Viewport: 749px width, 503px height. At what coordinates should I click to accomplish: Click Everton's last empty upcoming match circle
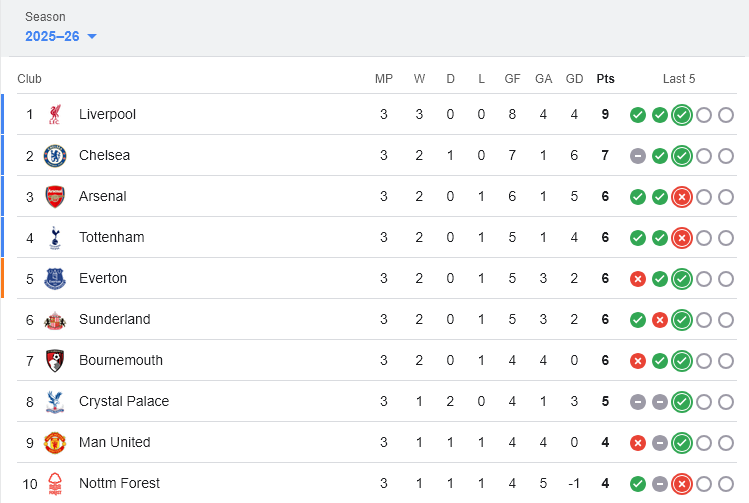tap(726, 279)
